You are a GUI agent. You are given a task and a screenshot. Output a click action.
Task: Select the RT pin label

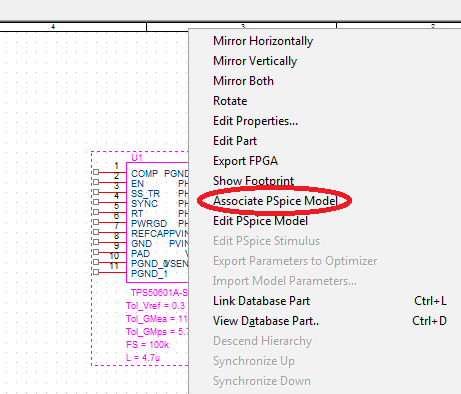(x=137, y=214)
